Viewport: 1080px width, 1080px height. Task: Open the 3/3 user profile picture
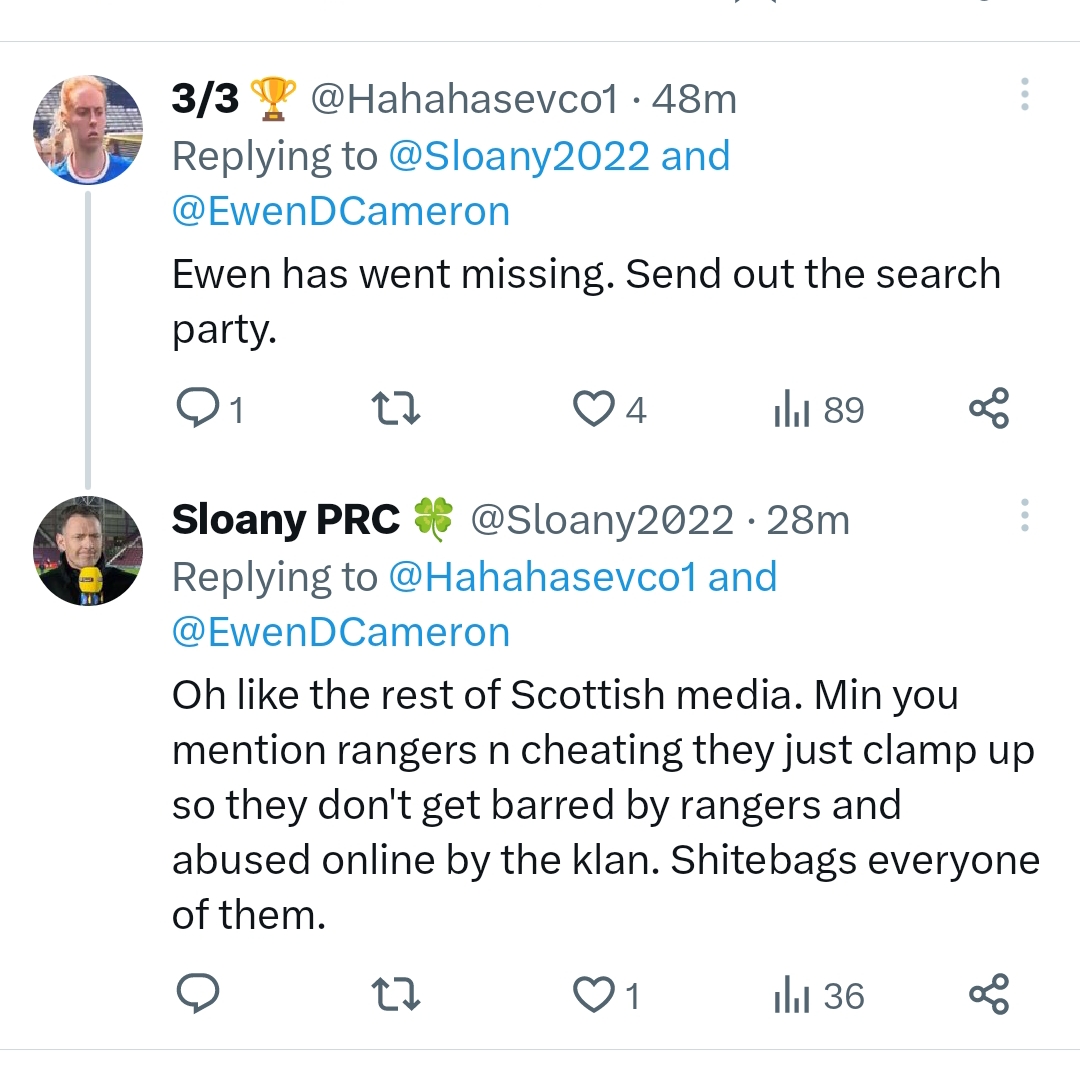pyautogui.click(x=87, y=130)
